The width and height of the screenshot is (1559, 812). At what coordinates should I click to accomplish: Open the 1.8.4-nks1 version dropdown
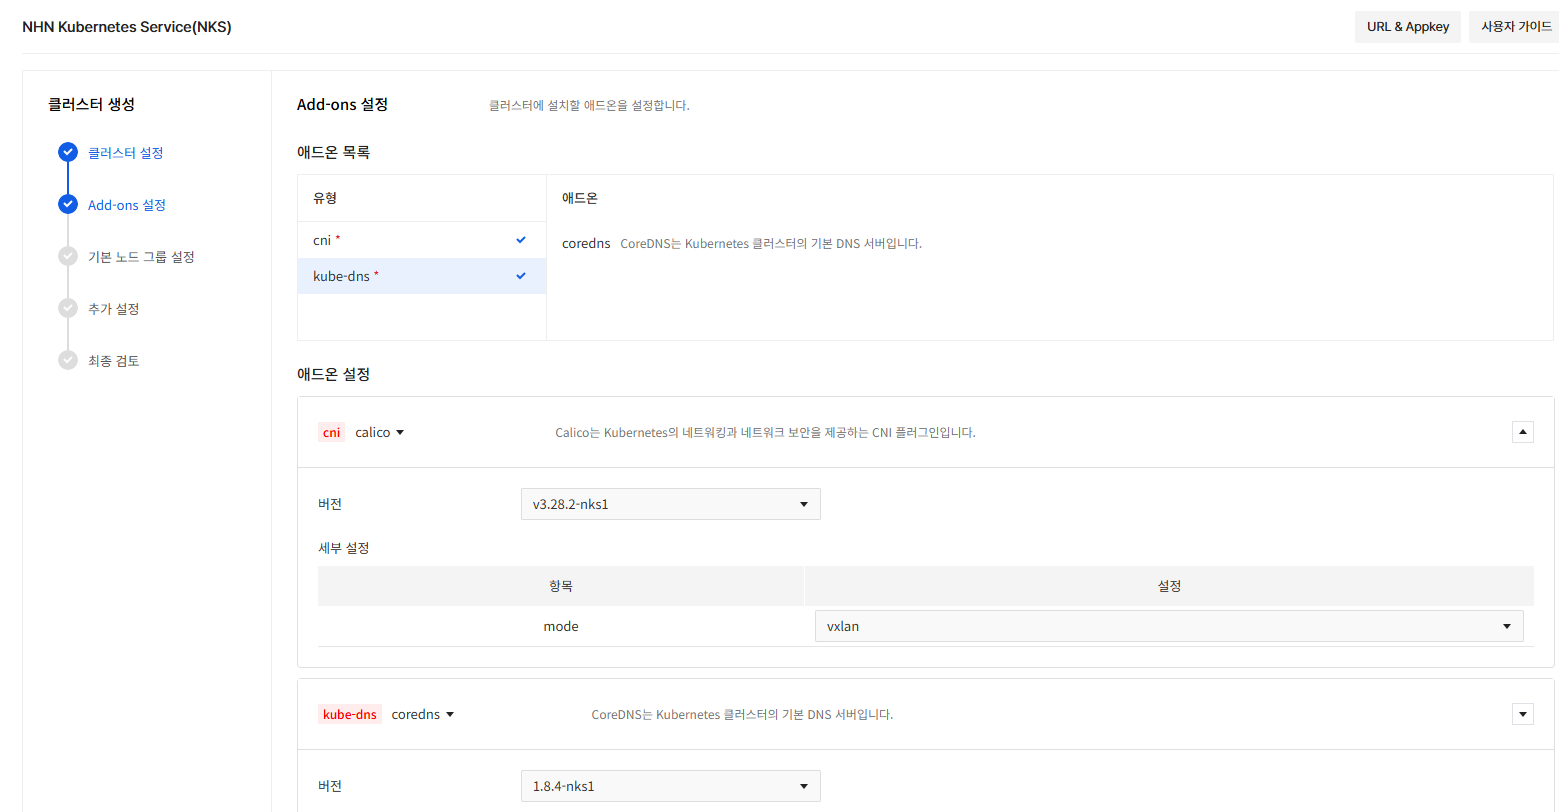[670, 786]
